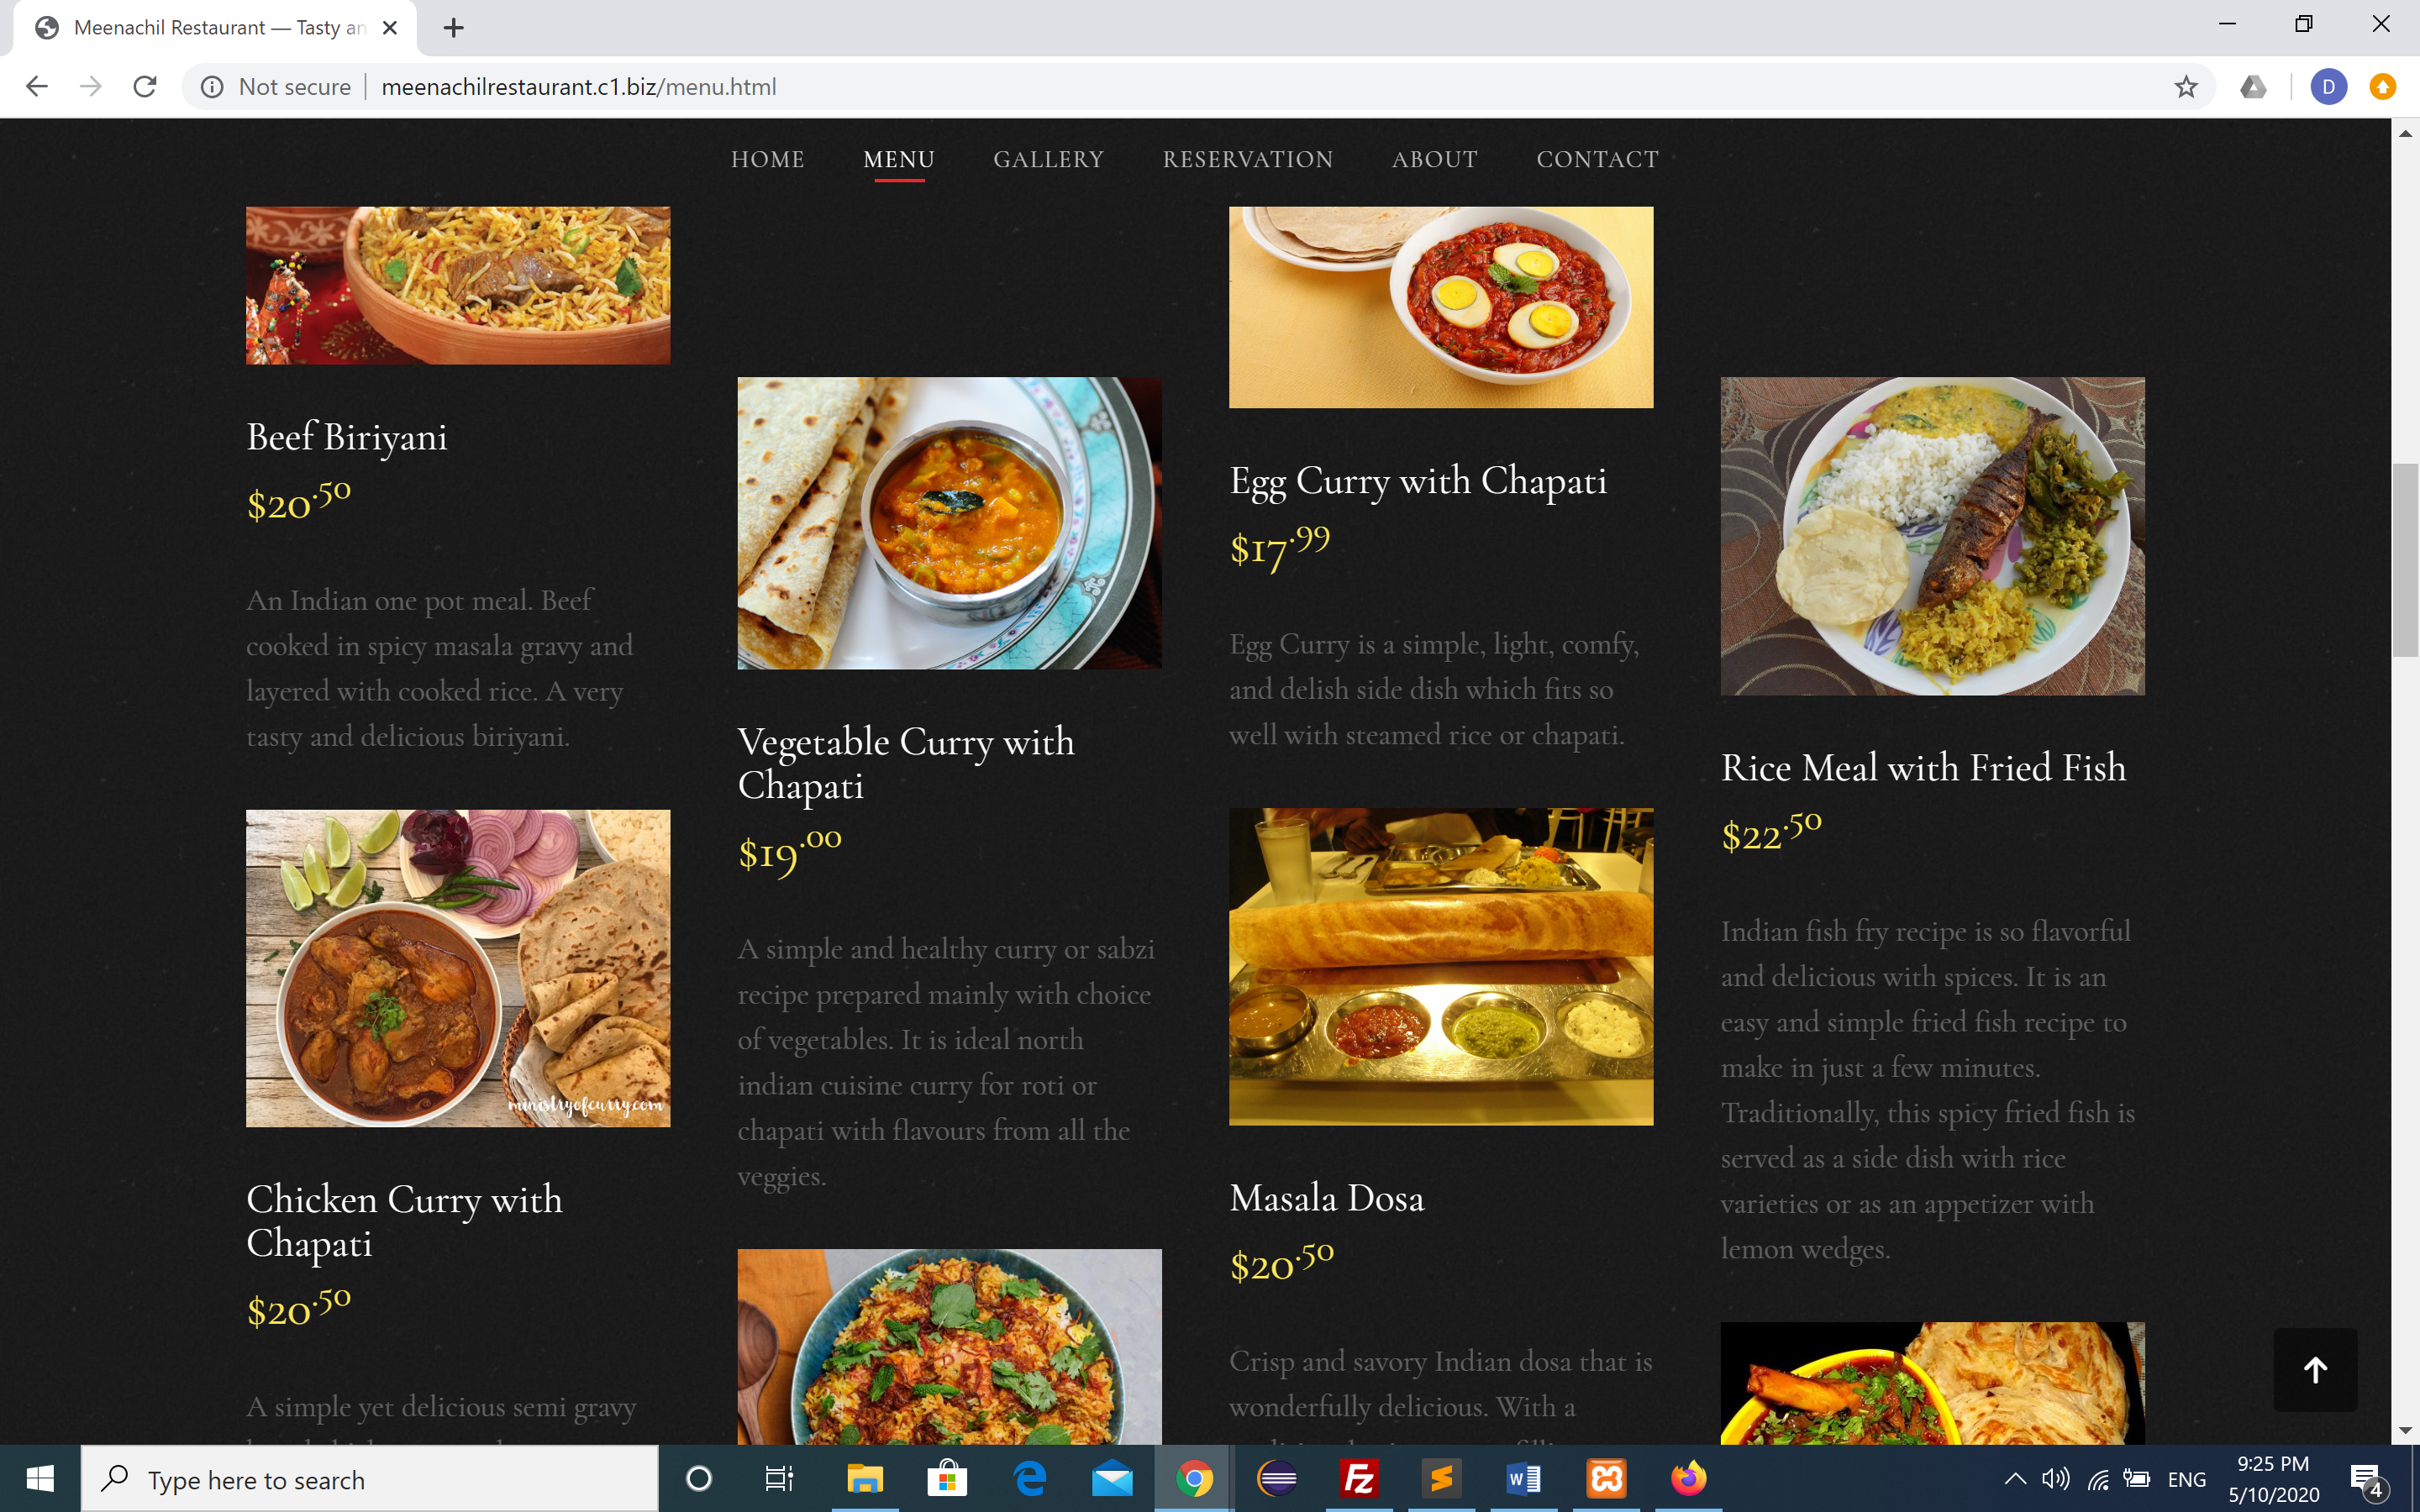Viewport: 2420px width, 1512px height.
Task: Click the scrollbar up arrow
Action: pos(2405,133)
